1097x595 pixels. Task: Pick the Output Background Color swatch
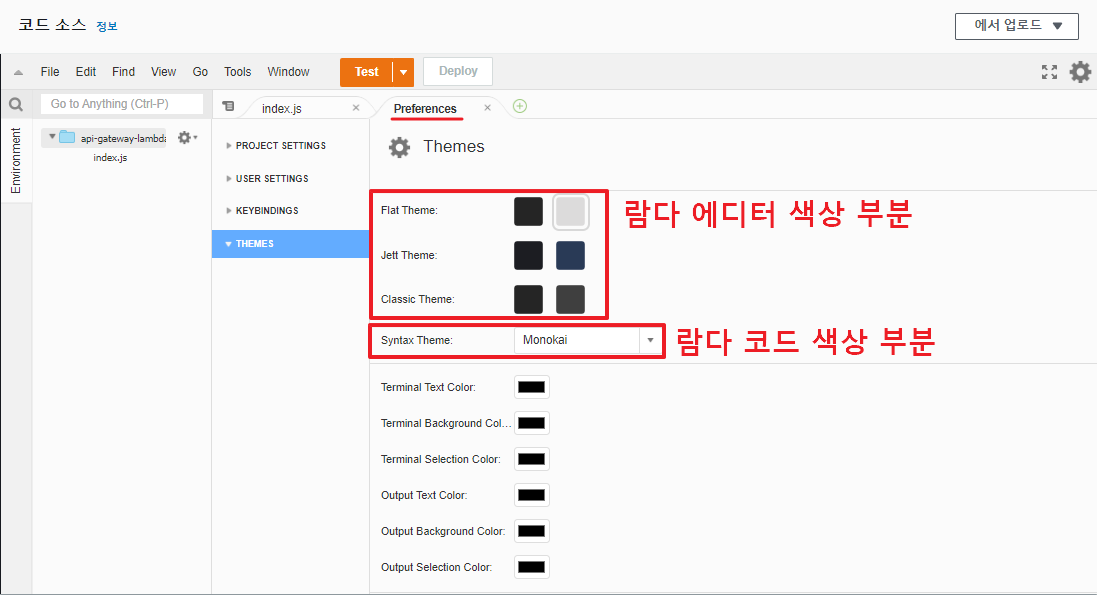point(532,531)
